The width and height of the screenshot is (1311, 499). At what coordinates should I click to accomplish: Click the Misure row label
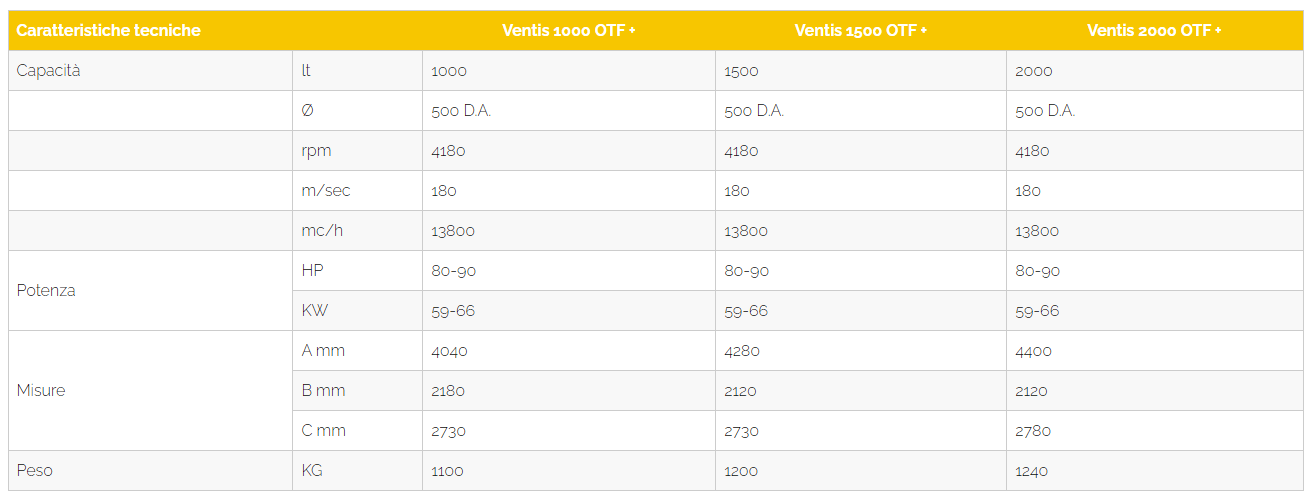(41, 391)
